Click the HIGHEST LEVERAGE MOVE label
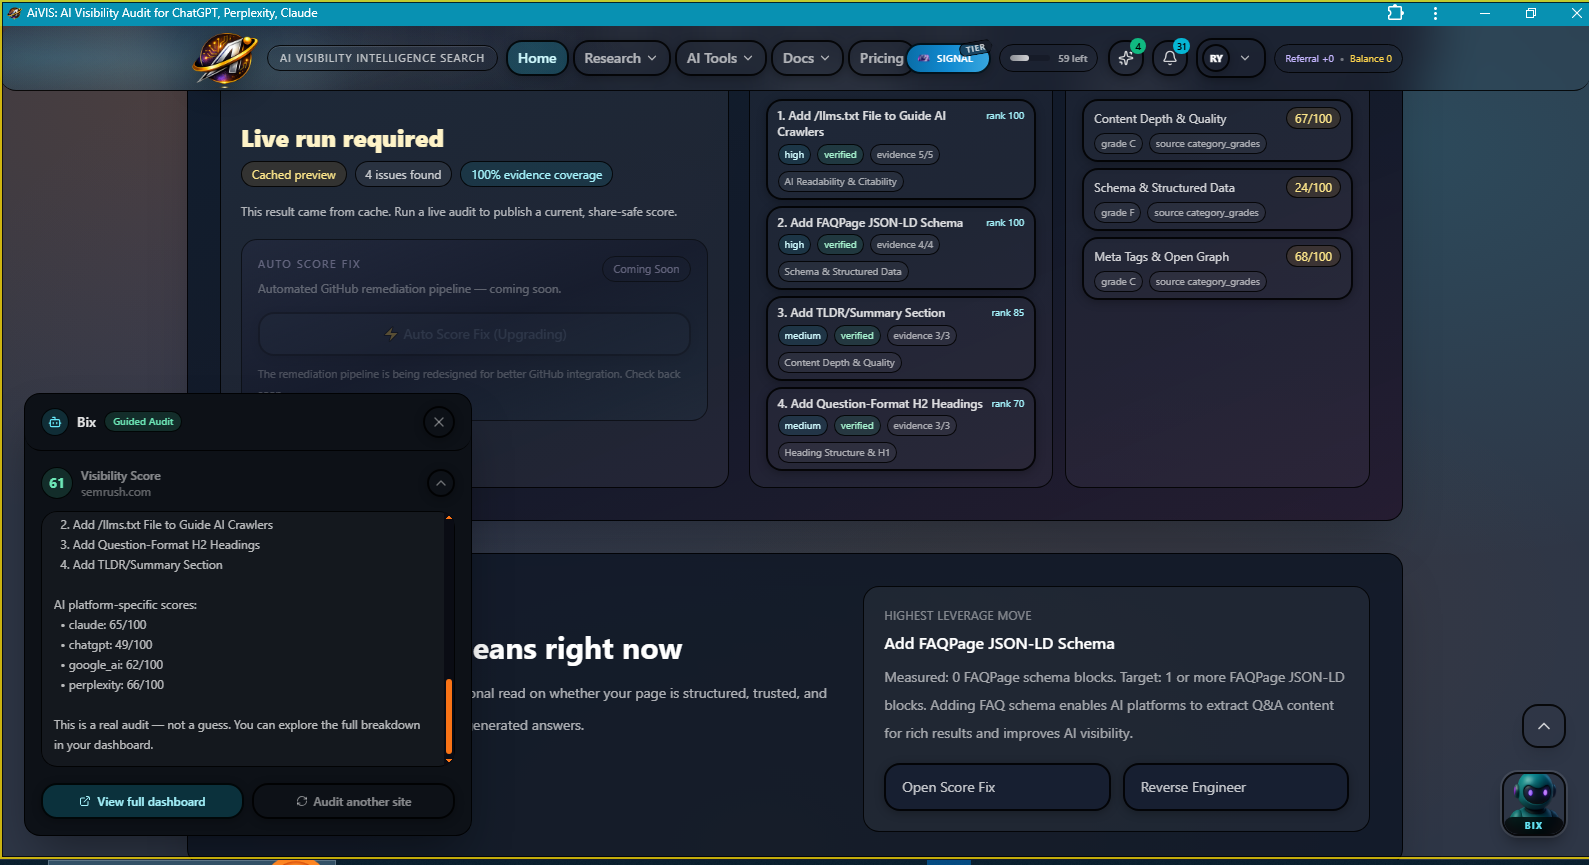This screenshot has width=1589, height=865. (958, 616)
